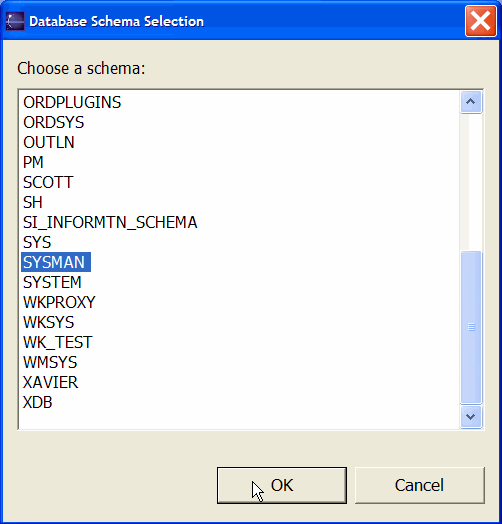Choose the OUTLN schema entry

(x=49, y=142)
